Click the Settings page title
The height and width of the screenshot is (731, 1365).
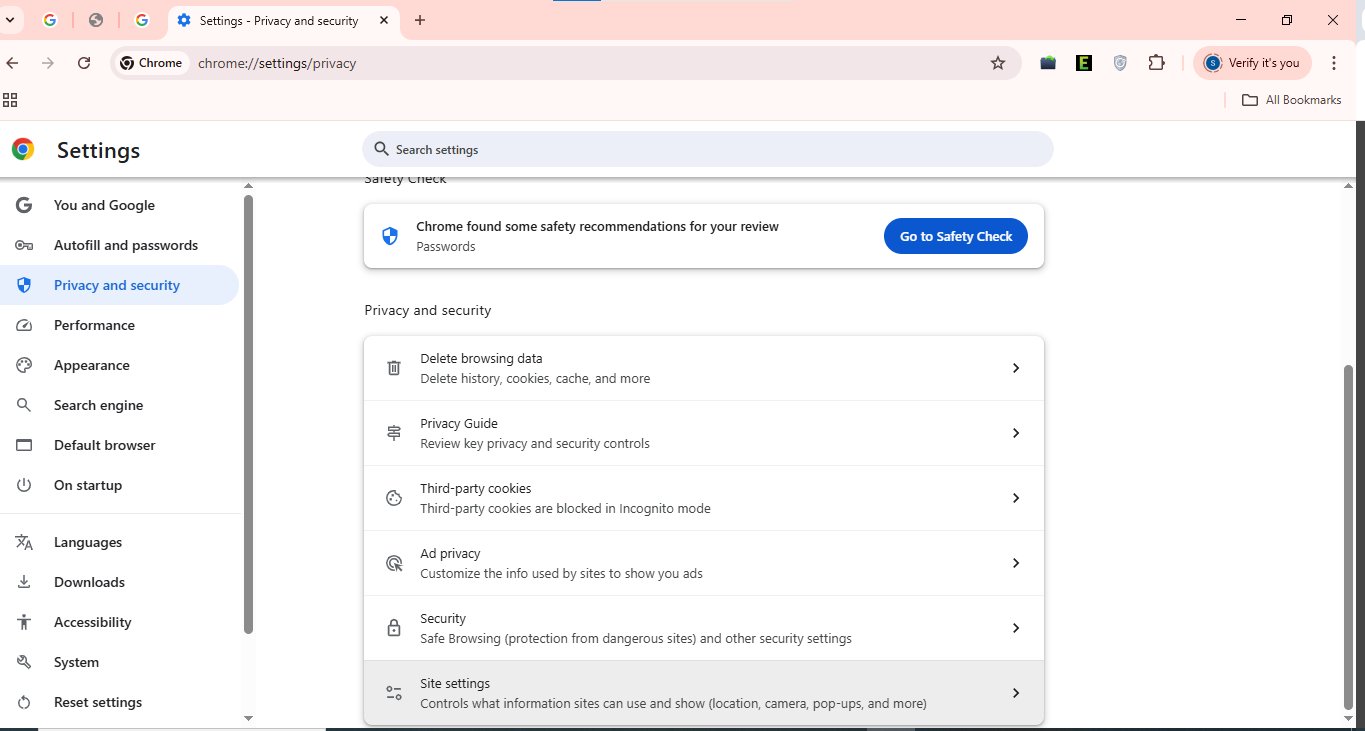[x=98, y=150]
